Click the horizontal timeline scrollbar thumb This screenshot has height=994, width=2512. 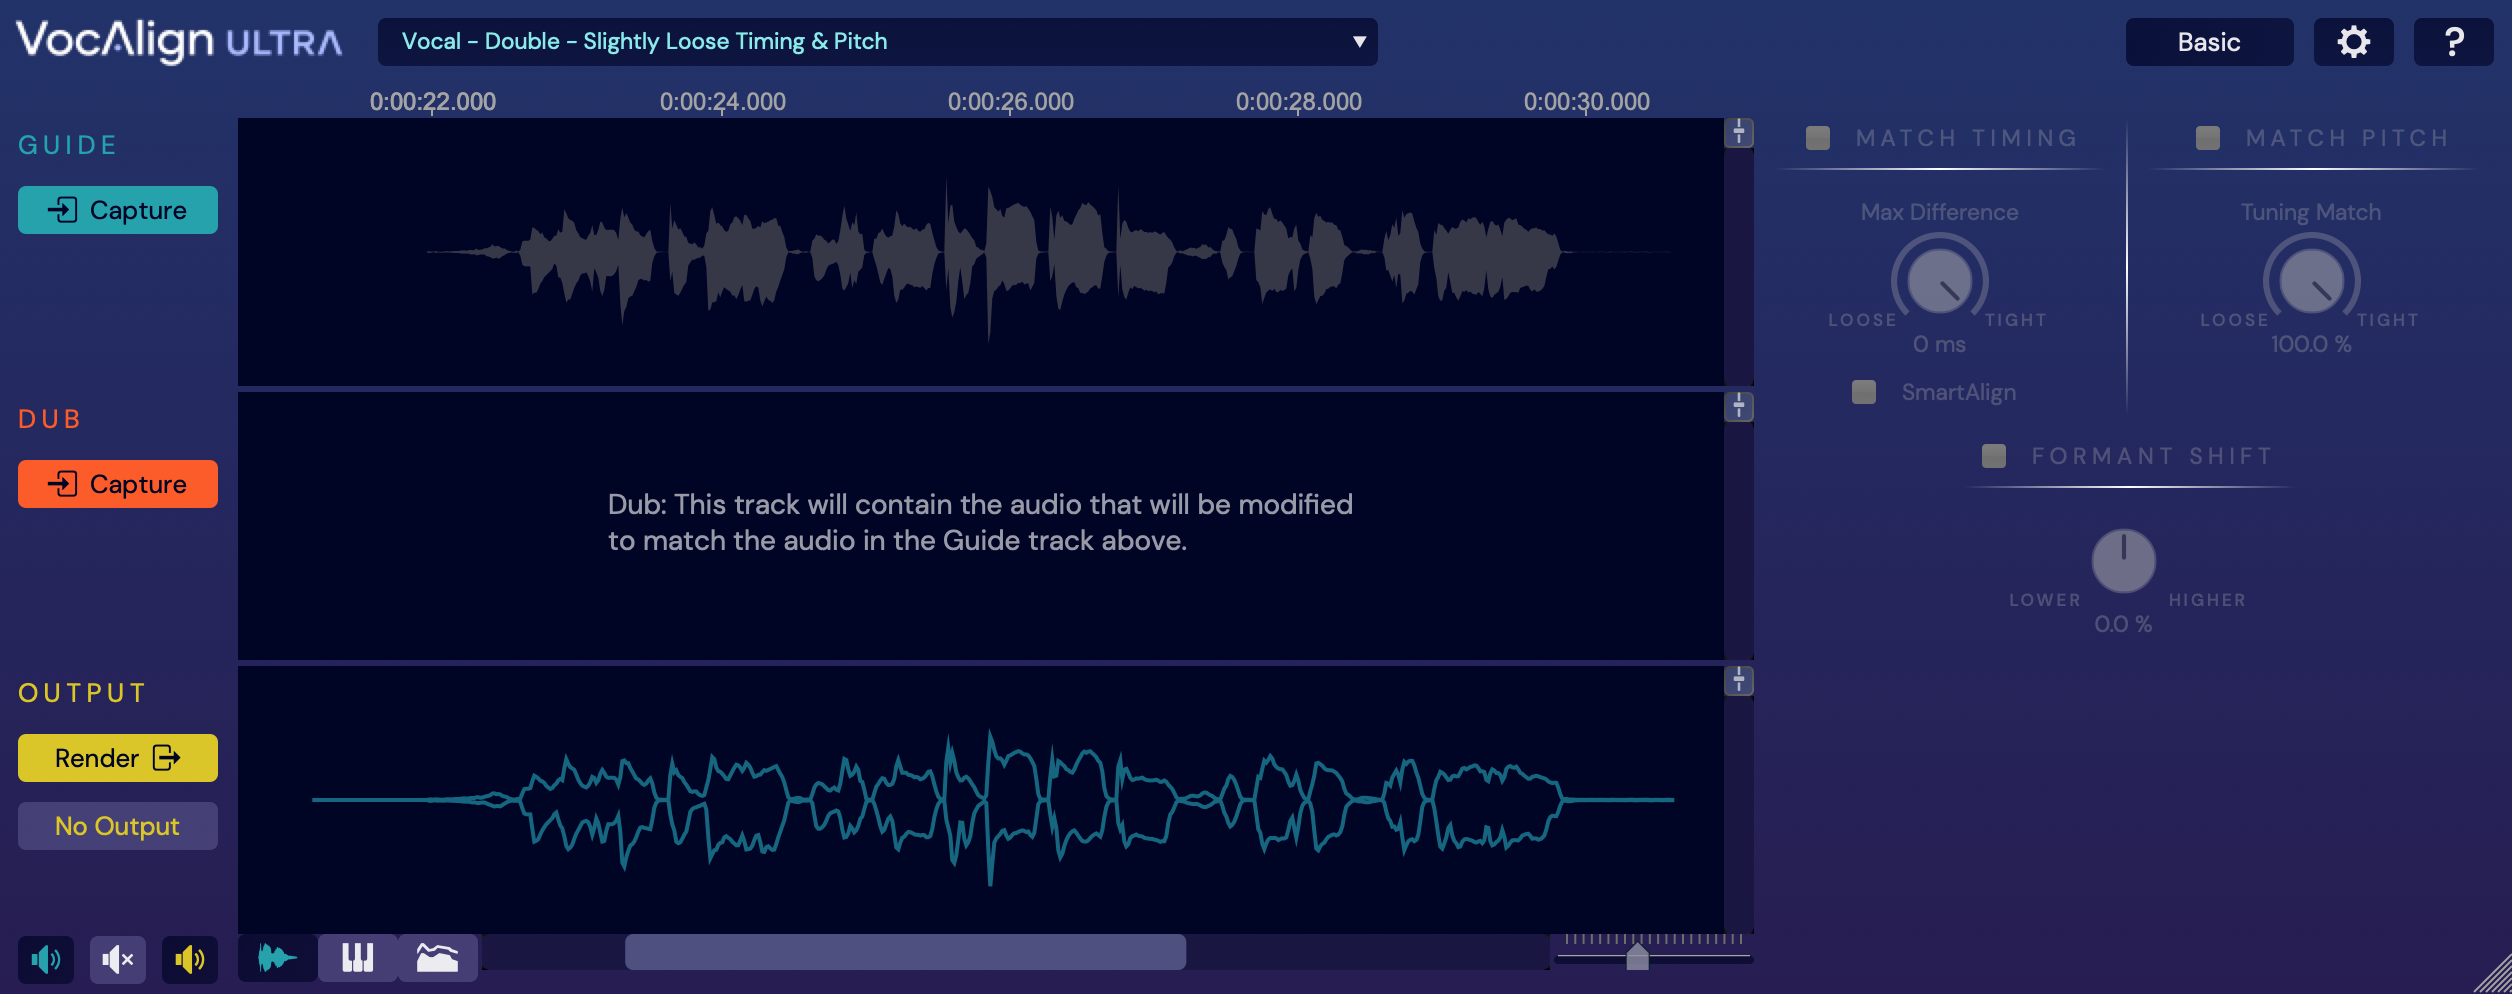(905, 952)
